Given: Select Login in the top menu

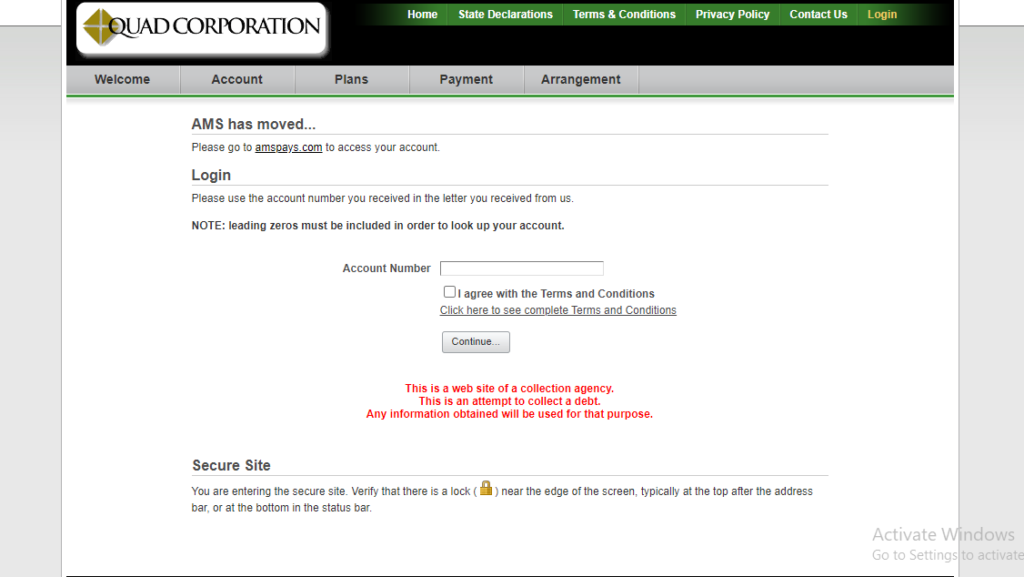Looking at the screenshot, I should 882,14.
